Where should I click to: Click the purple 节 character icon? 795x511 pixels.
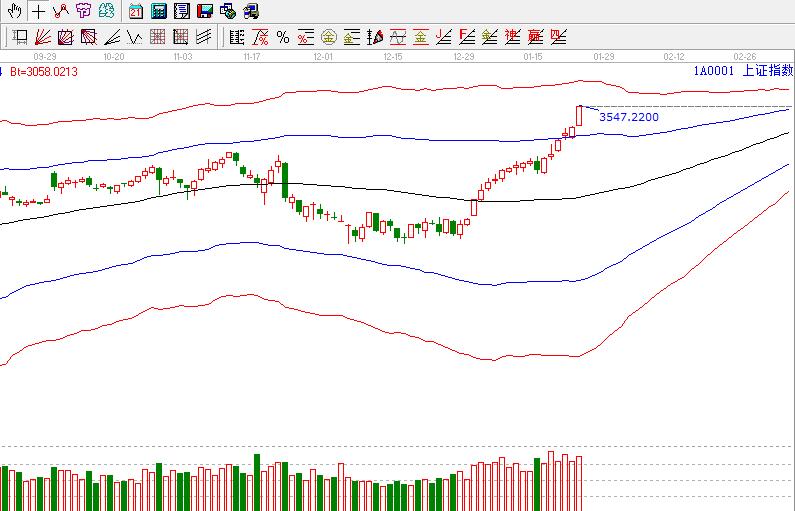[x=83, y=12]
